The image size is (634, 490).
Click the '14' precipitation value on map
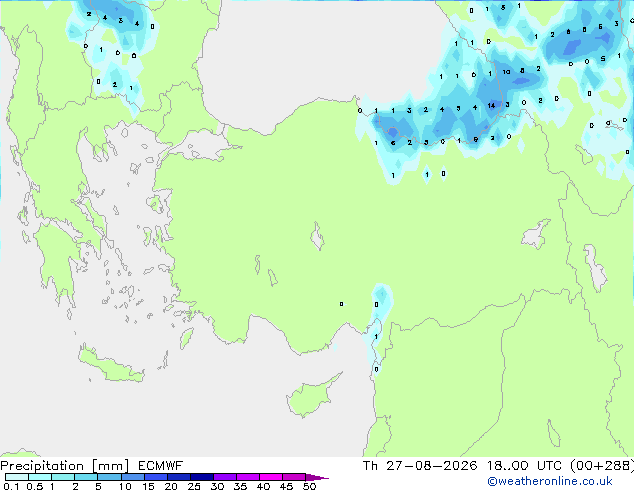(x=491, y=106)
